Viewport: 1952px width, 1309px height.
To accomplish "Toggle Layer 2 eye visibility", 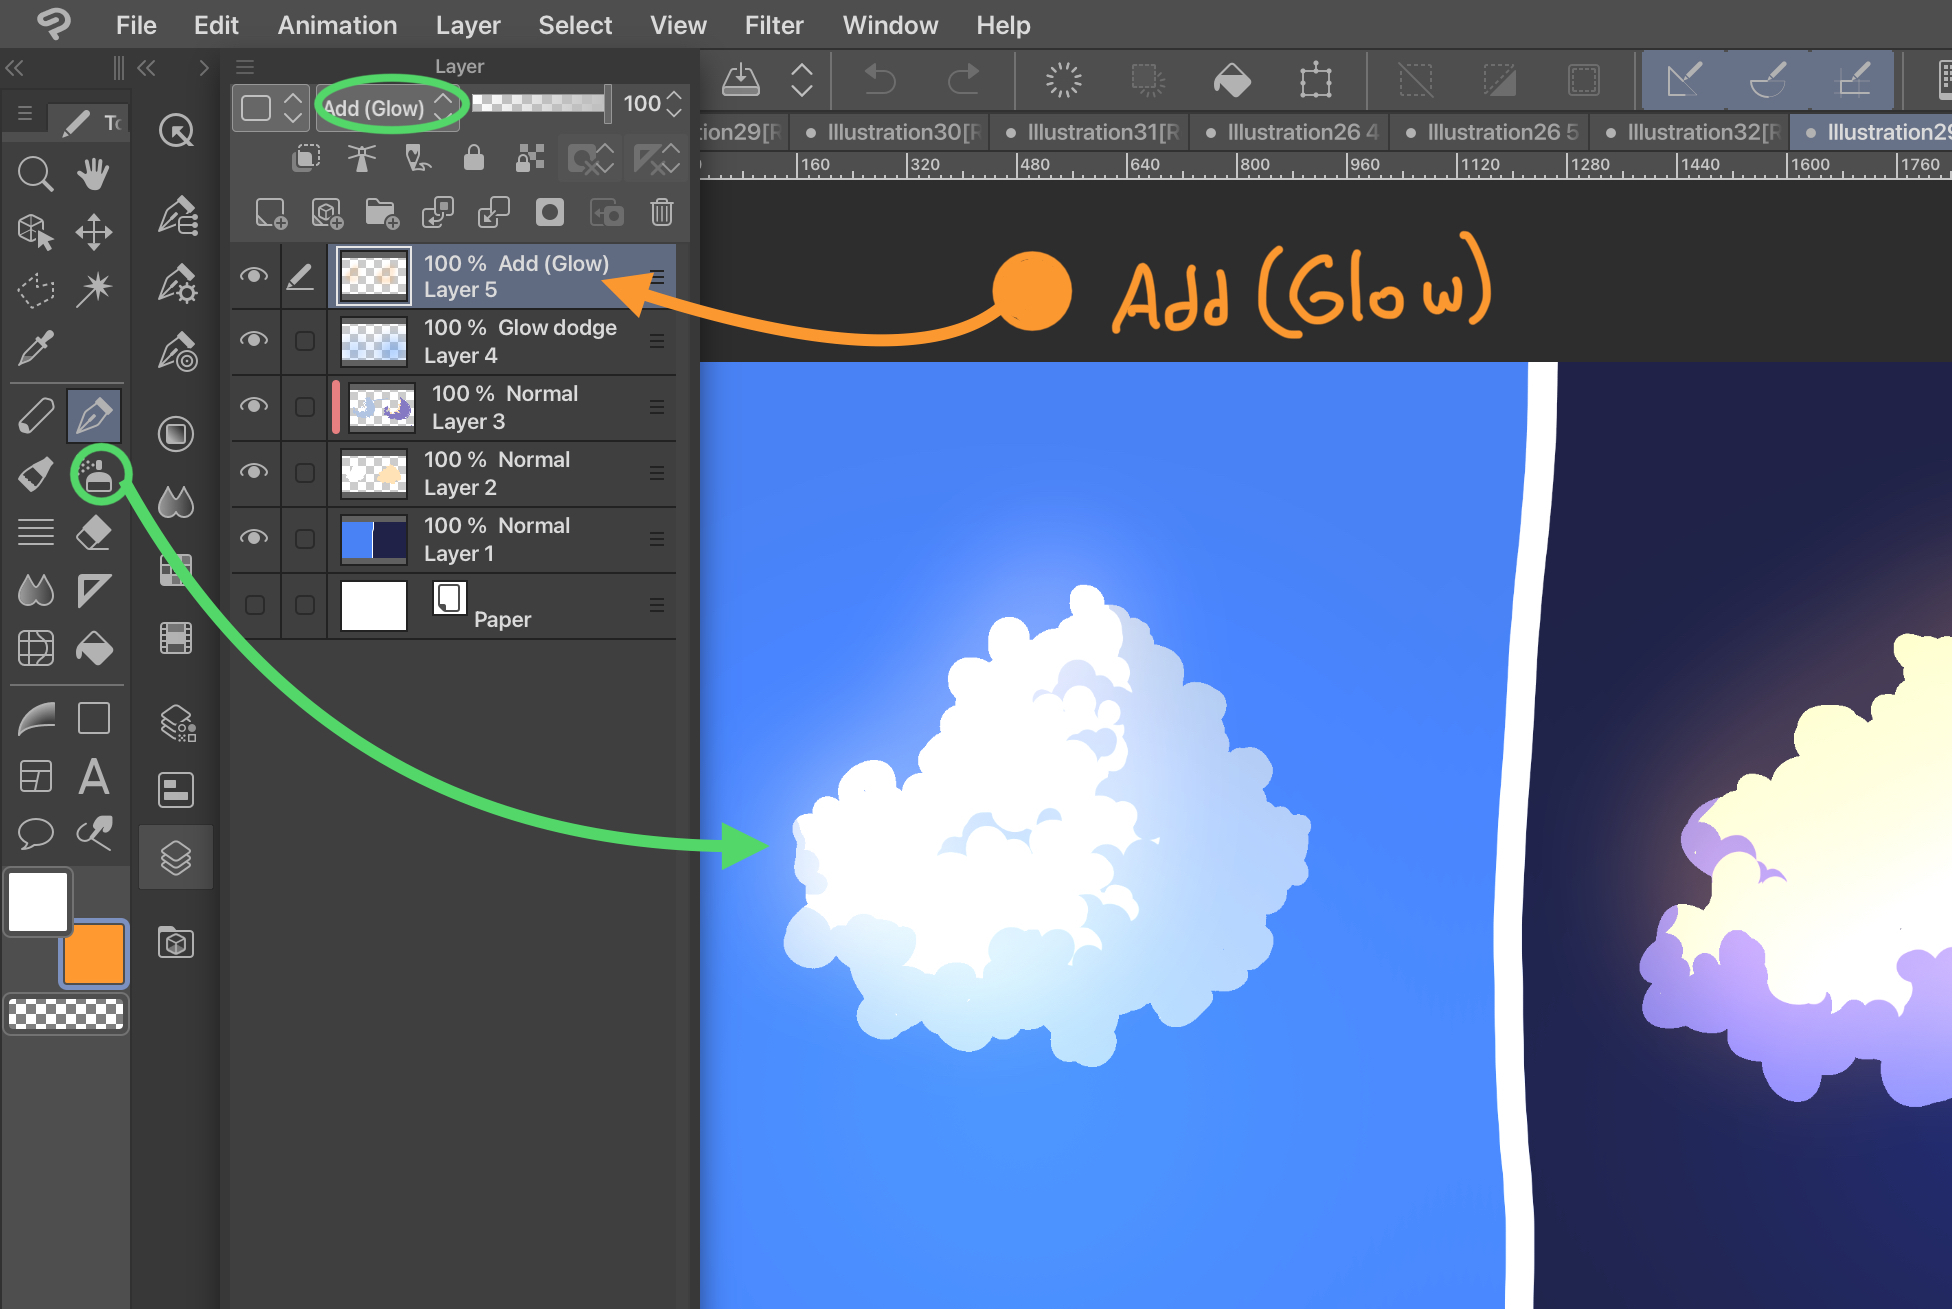I will 254,472.
